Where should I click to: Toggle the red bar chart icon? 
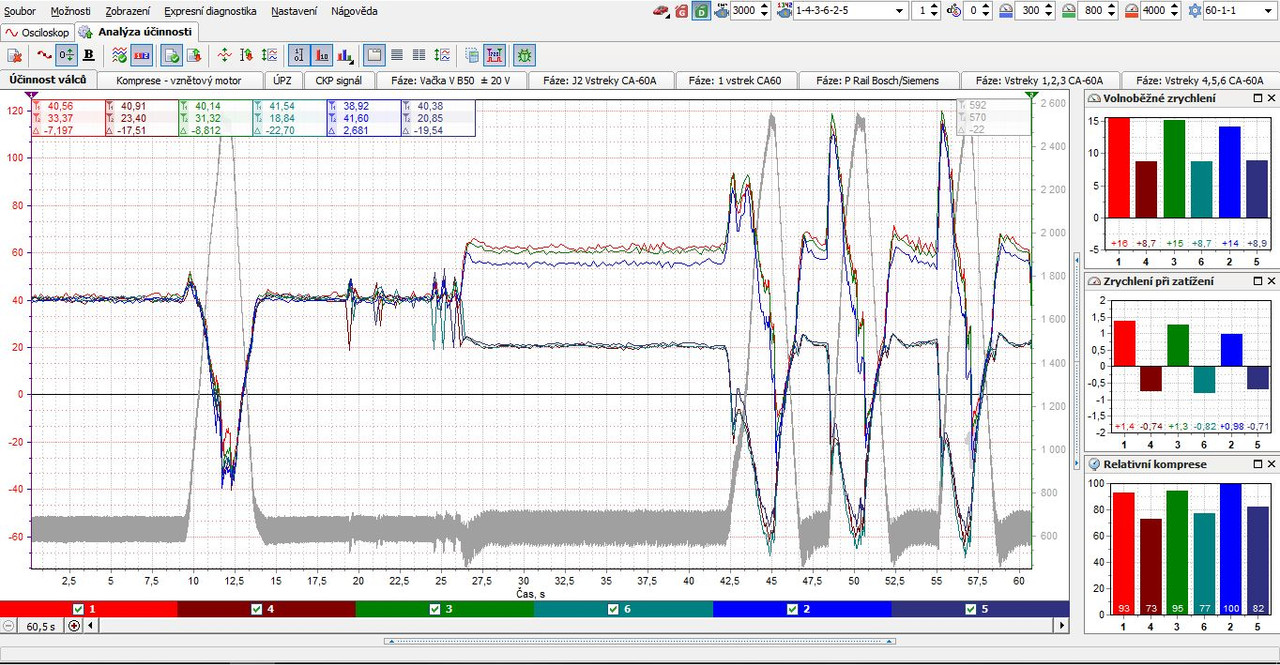point(322,55)
